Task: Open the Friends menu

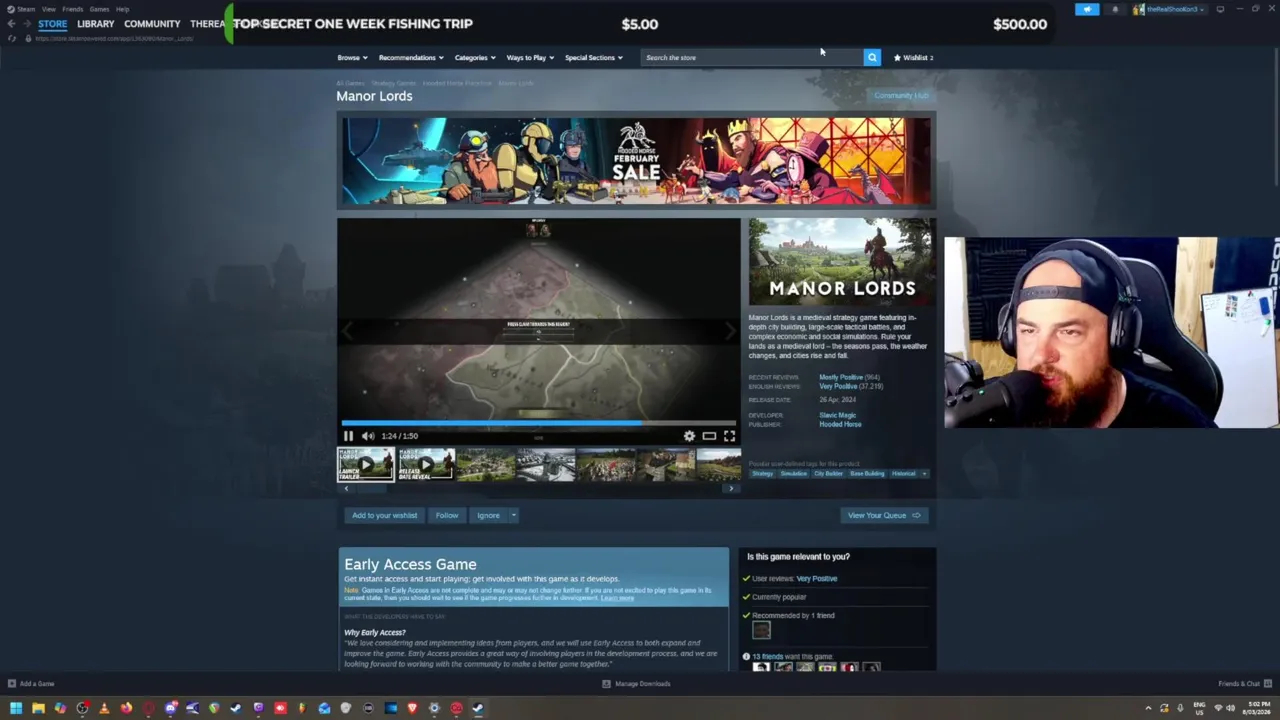Action: (x=73, y=9)
